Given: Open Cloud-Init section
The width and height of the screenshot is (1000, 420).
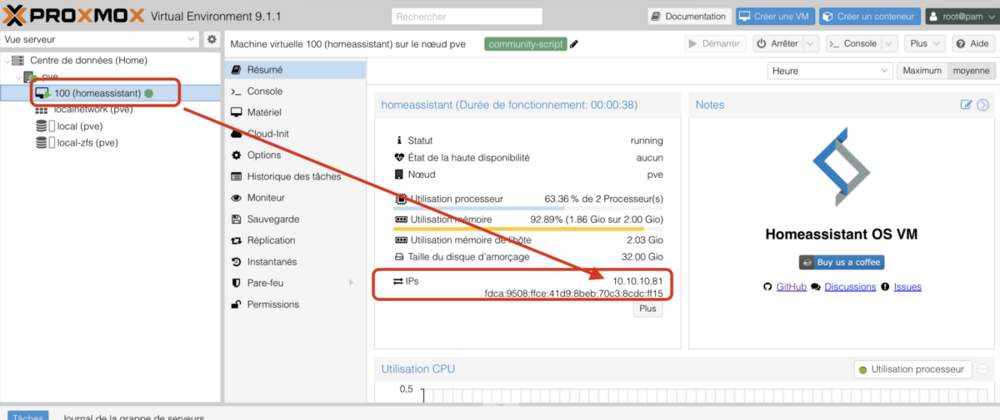Looking at the screenshot, I should [x=295, y=134].
